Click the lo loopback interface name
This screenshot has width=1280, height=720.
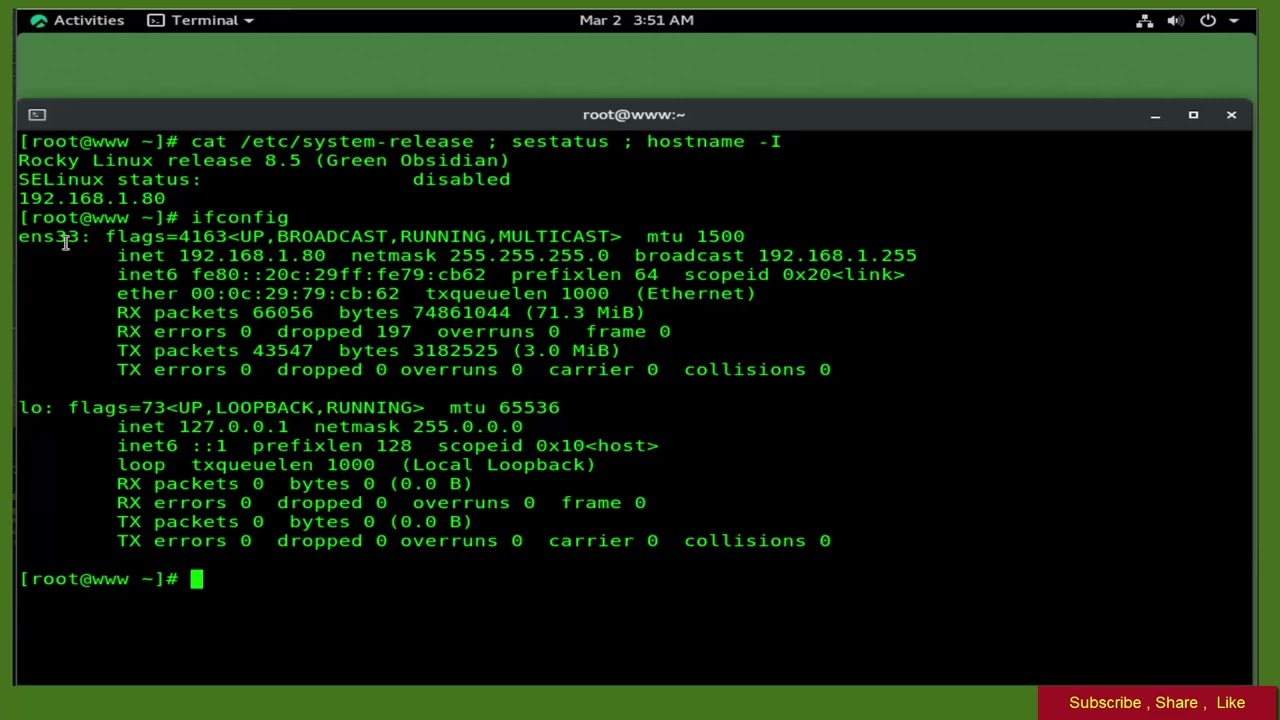coord(31,407)
